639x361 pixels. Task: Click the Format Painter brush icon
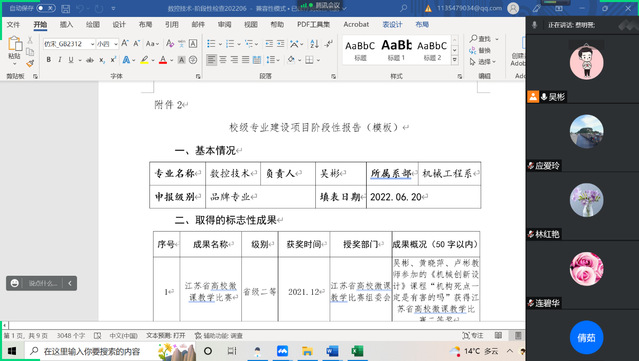pos(30,63)
